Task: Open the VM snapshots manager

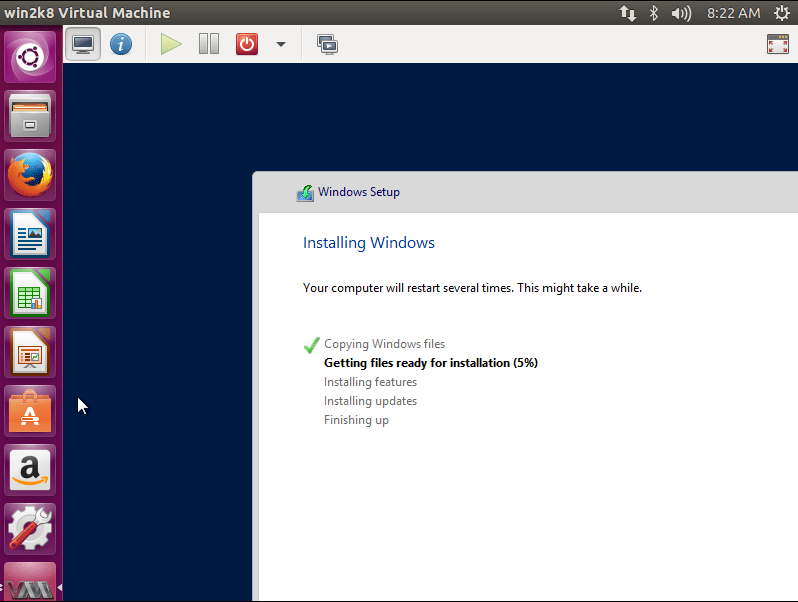Action: tap(327, 45)
